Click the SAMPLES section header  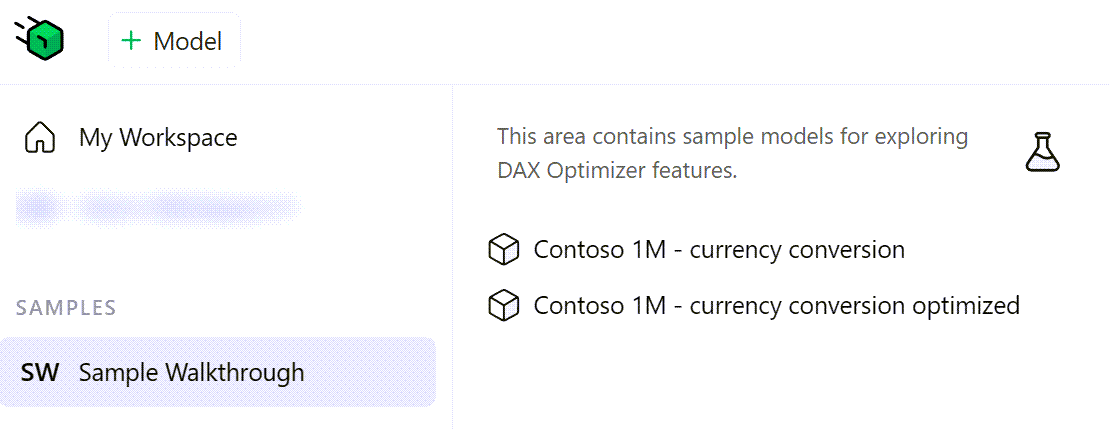click(x=66, y=308)
